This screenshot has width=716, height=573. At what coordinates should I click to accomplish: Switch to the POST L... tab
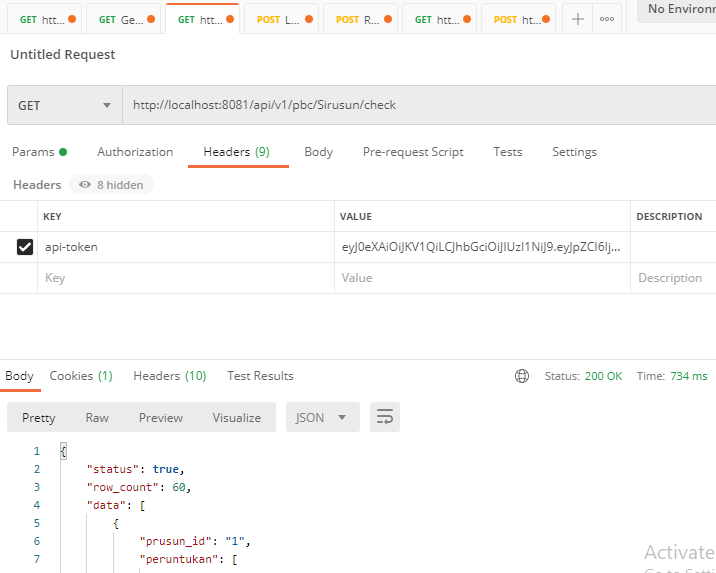[x=280, y=20]
